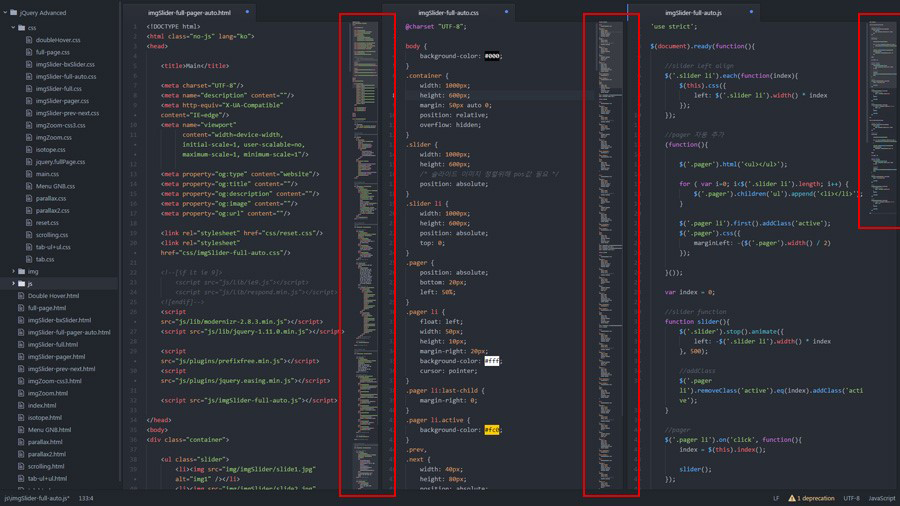Switch to imgSlider-full-pager-auto.html tab

pos(189,12)
